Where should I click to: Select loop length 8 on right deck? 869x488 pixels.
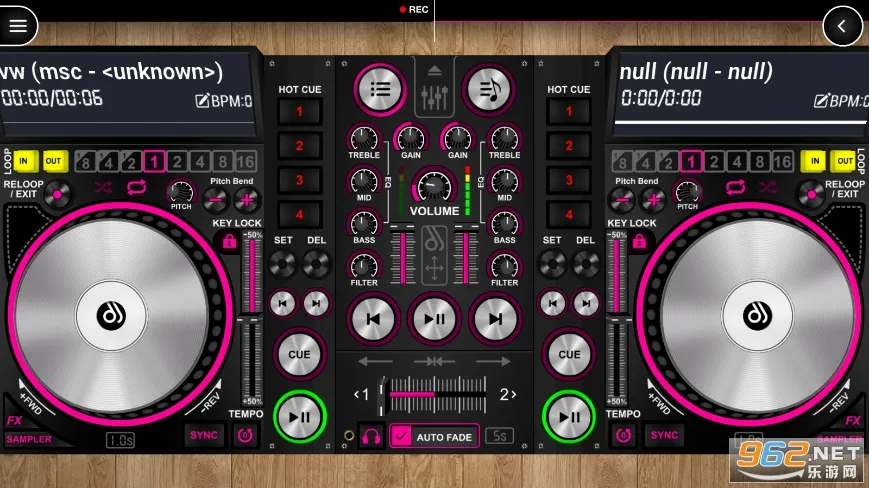coord(760,162)
